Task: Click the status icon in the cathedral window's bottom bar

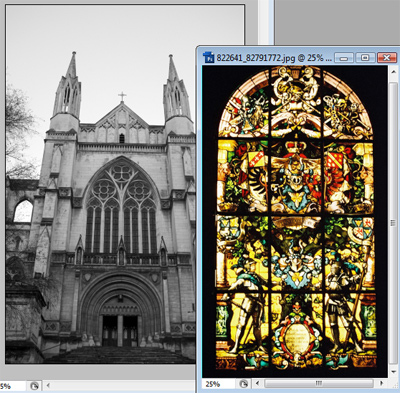Action: click(x=34, y=386)
